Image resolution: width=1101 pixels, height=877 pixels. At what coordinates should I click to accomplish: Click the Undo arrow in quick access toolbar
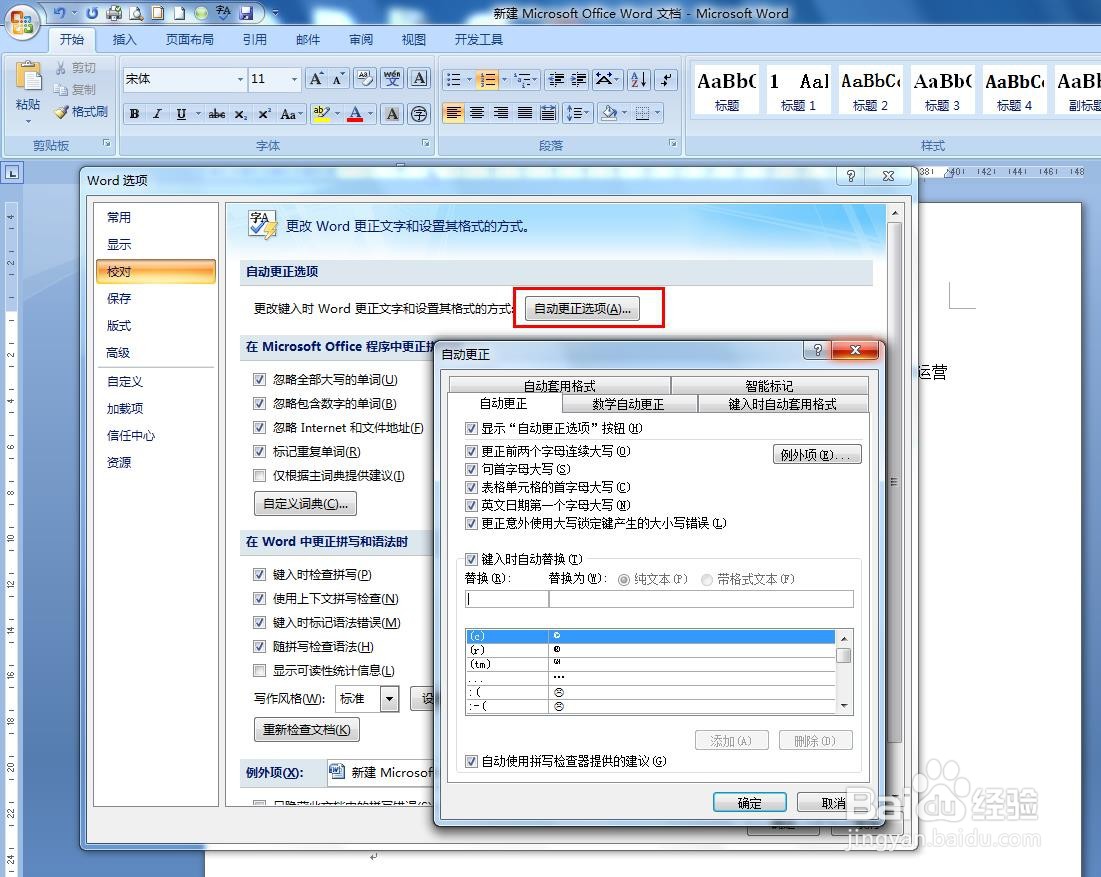pos(59,13)
